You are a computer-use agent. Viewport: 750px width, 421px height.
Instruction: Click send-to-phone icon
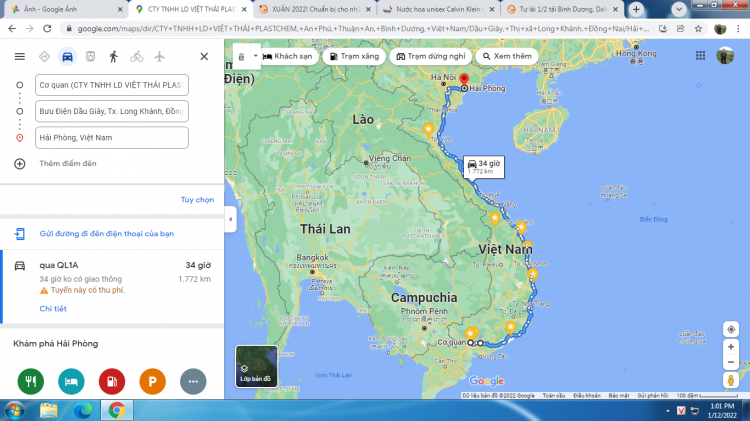coord(20,233)
